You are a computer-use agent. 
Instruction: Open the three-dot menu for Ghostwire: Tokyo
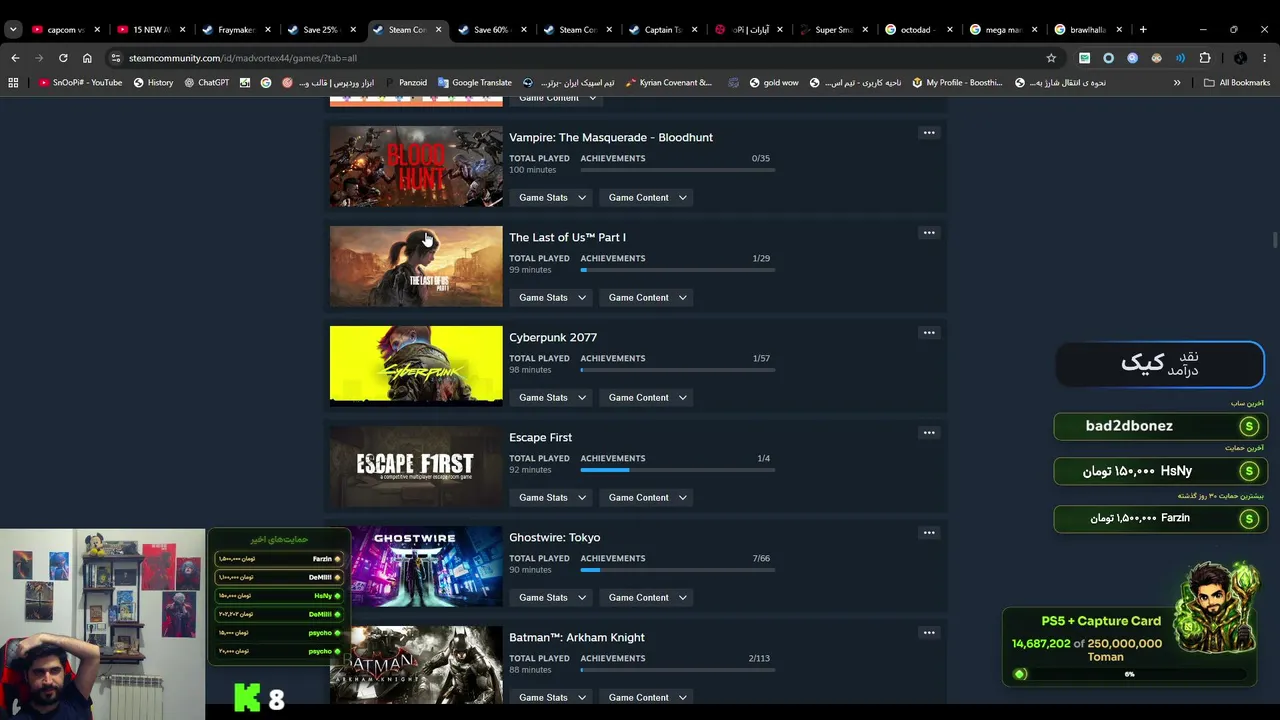929,533
